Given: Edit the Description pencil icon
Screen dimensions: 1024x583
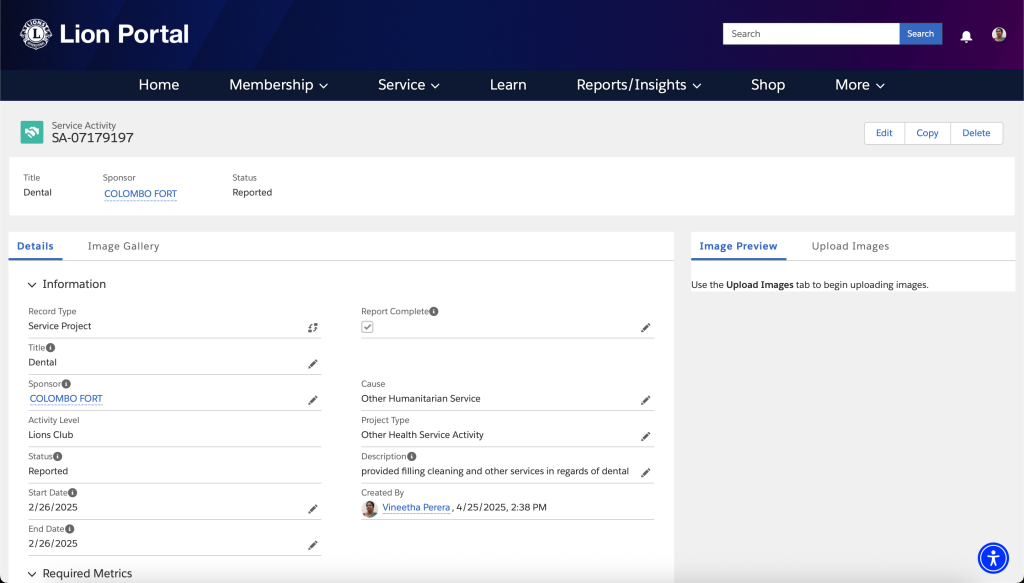Looking at the screenshot, I should 645,473.
